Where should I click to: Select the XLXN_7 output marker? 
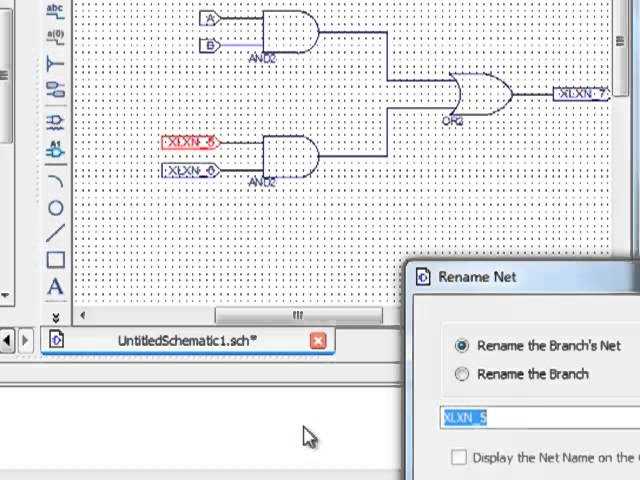point(581,94)
